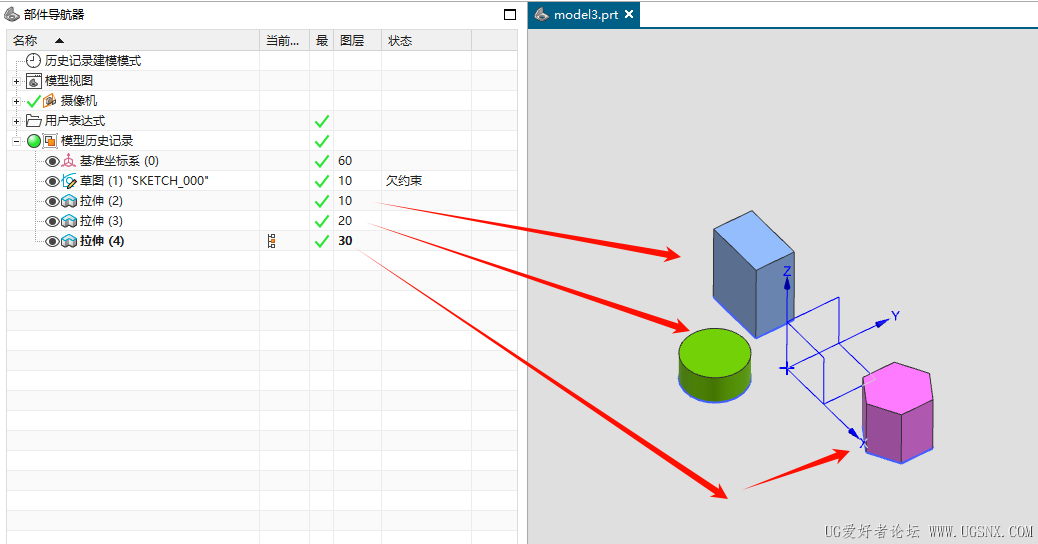Click the sketch icon of 草图 (1)
The width and height of the screenshot is (1038, 544).
(x=69, y=181)
